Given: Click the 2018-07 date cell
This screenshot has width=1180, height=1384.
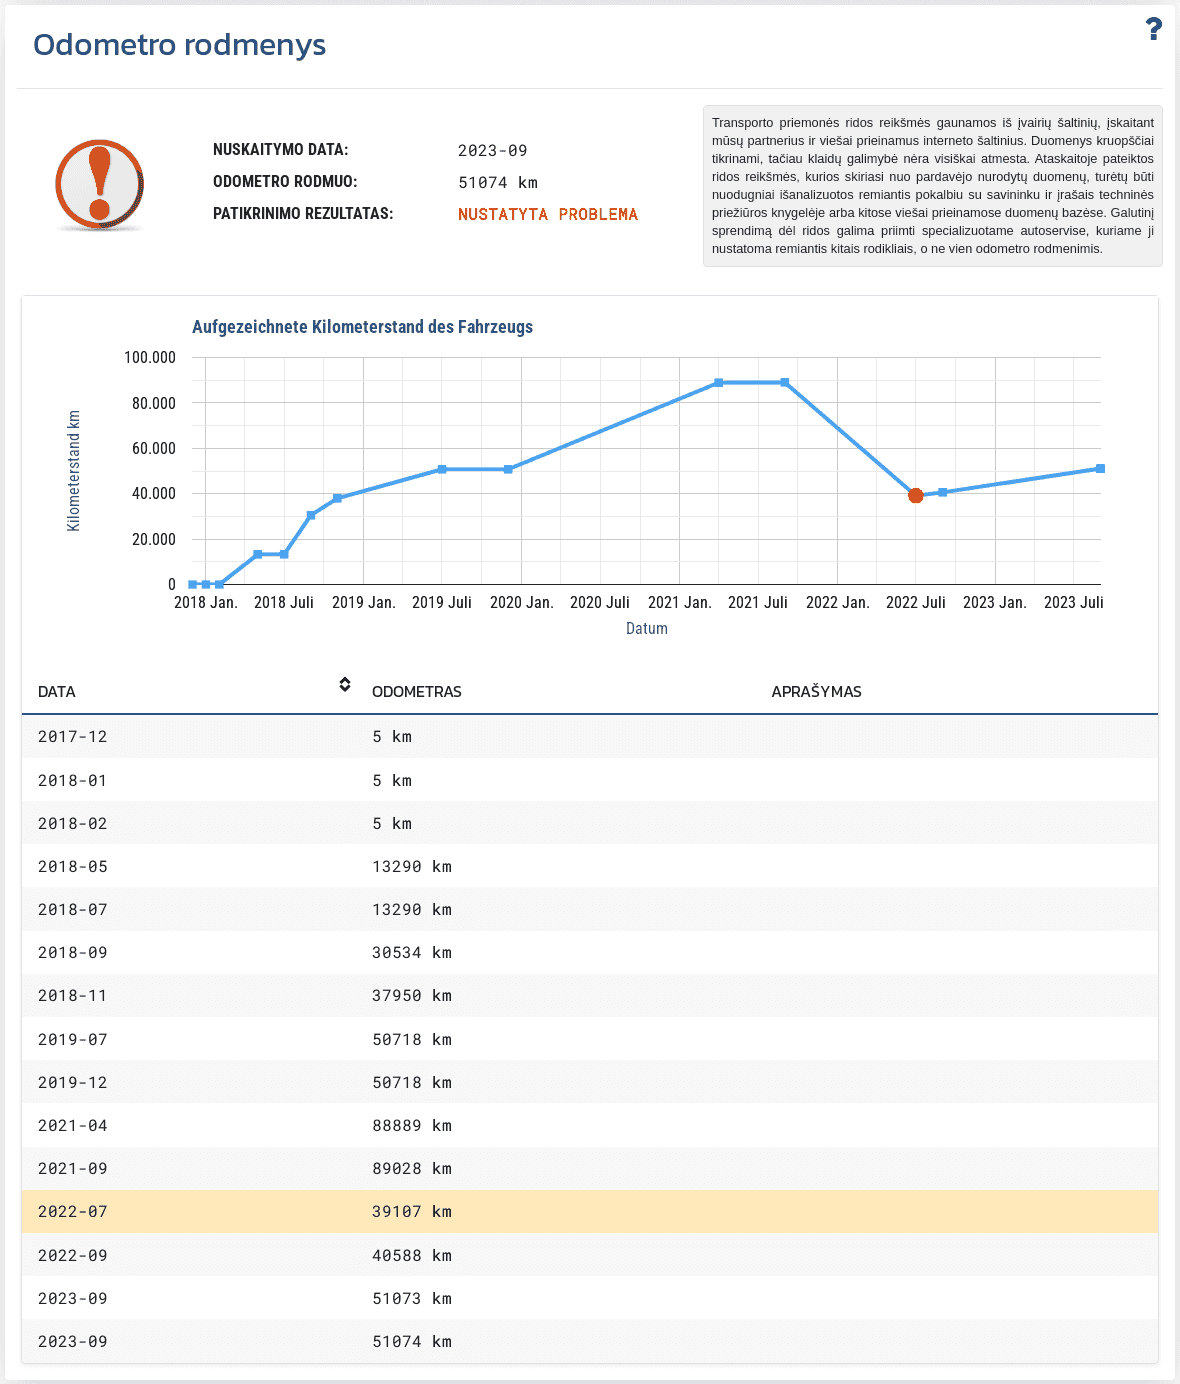Looking at the screenshot, I should coord(72,910).
